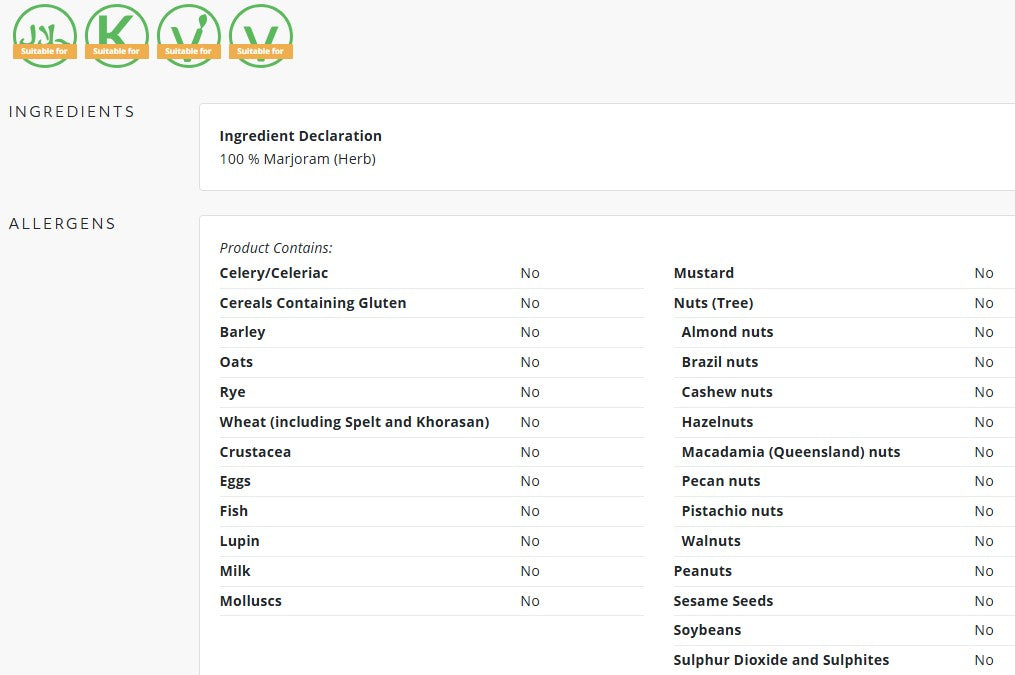Click the 'No' value in the Milk row

click(x=530, y=571)
